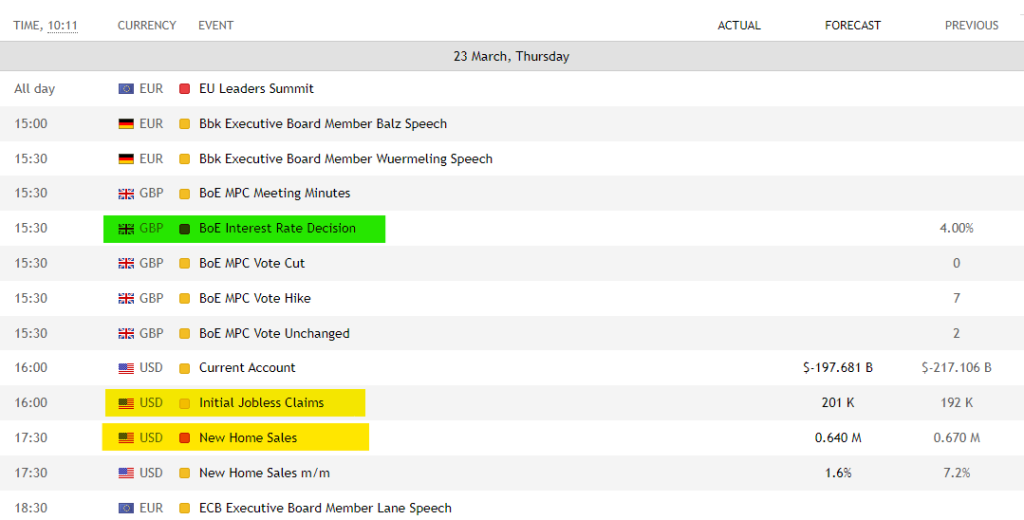Viewport: 1024px width, 520px height.
Task: Click the 23 March, Thursday date bar
Action: coord(511,57)
